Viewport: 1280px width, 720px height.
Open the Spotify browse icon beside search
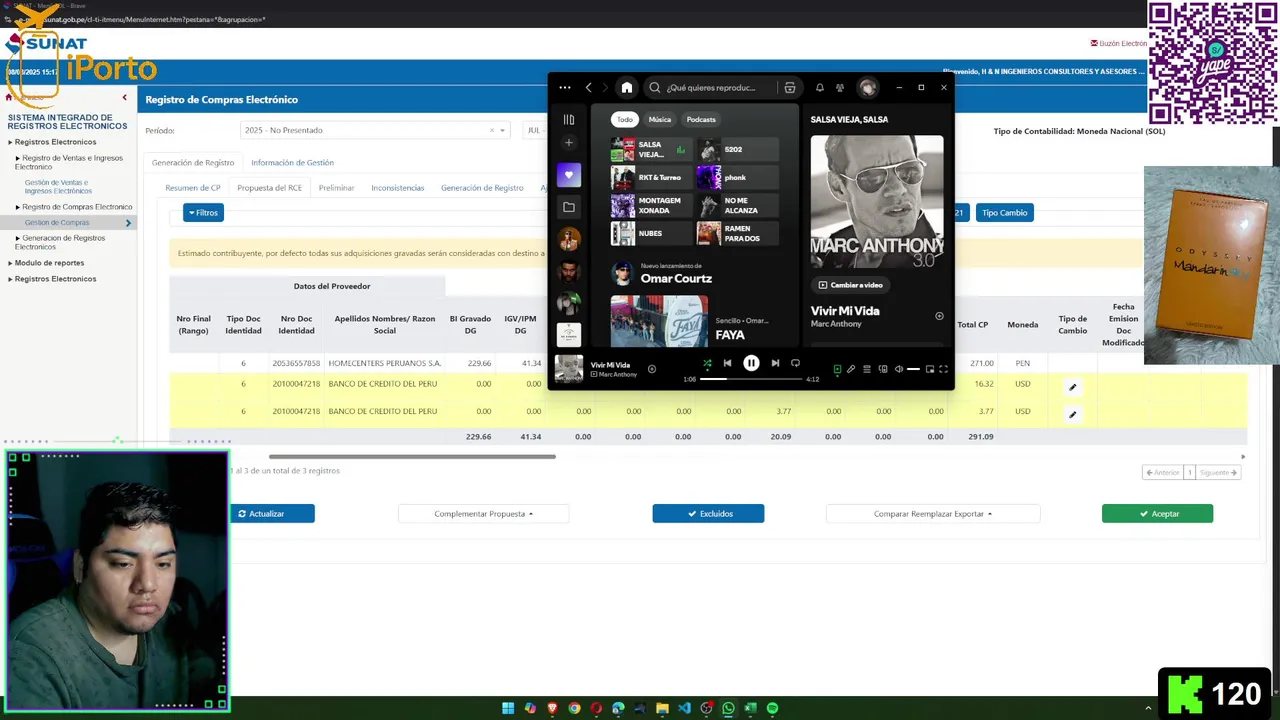790,88
